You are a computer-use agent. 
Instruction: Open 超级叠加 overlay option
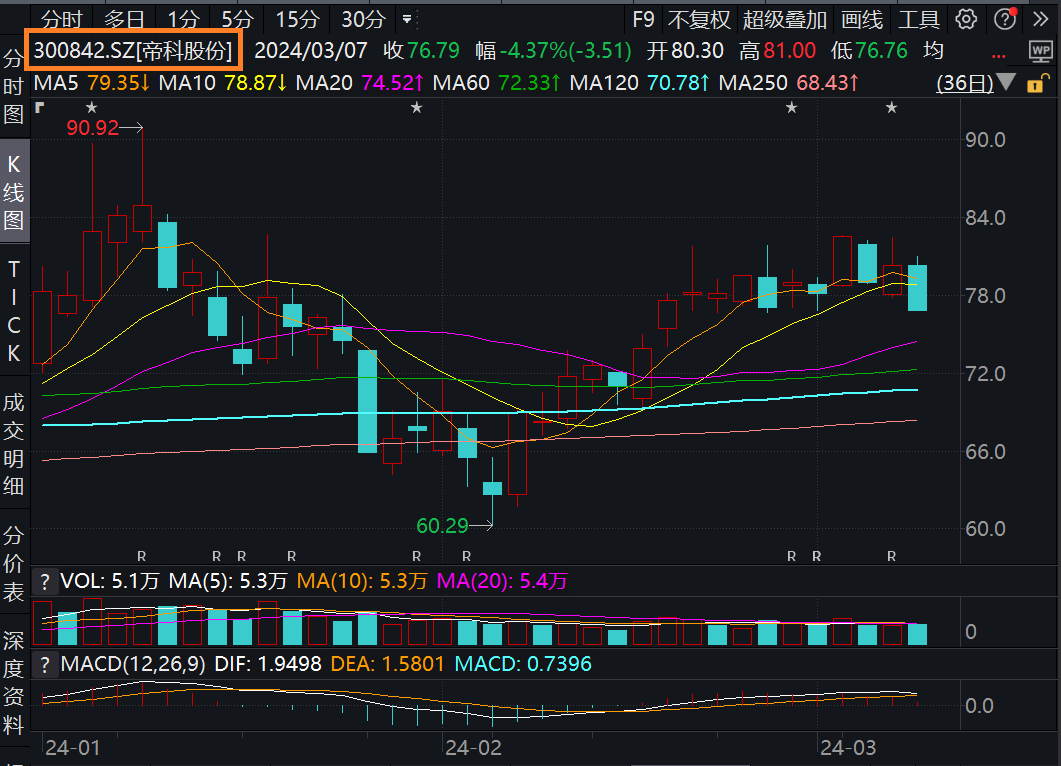tap(785, 20)
